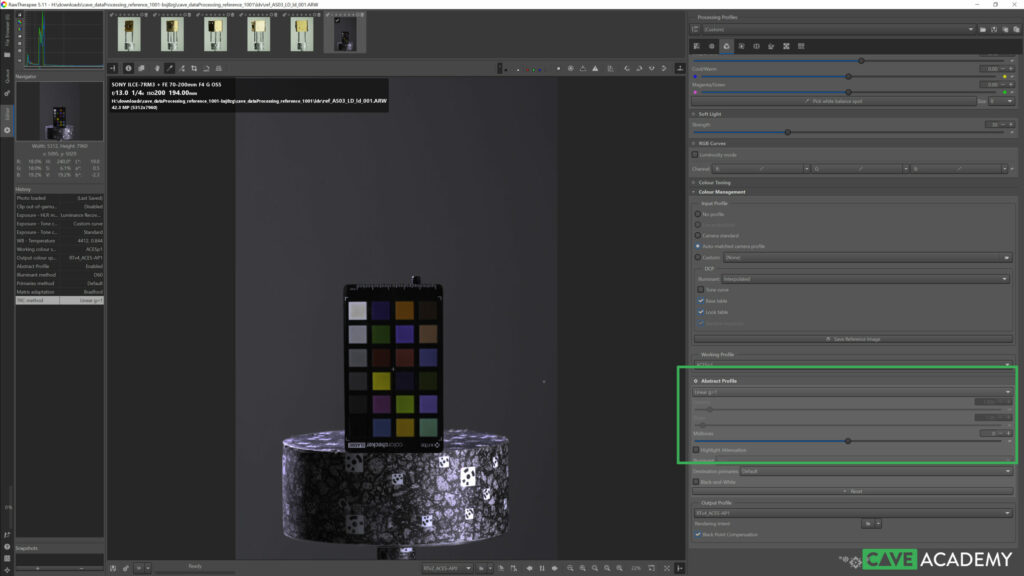Open the Output Profile RTv4_ACES-AP1 dropdown
Screen dimensions: 1024x576
point(852,513)
